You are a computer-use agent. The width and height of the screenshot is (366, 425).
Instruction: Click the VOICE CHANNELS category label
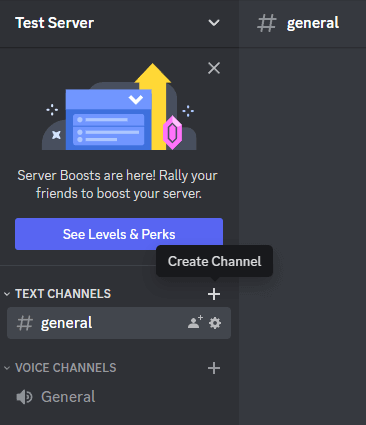66,368
